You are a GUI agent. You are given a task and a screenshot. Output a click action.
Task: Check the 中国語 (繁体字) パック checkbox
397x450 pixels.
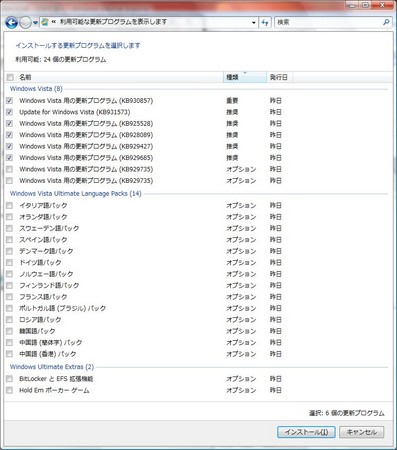click(9, 342)
